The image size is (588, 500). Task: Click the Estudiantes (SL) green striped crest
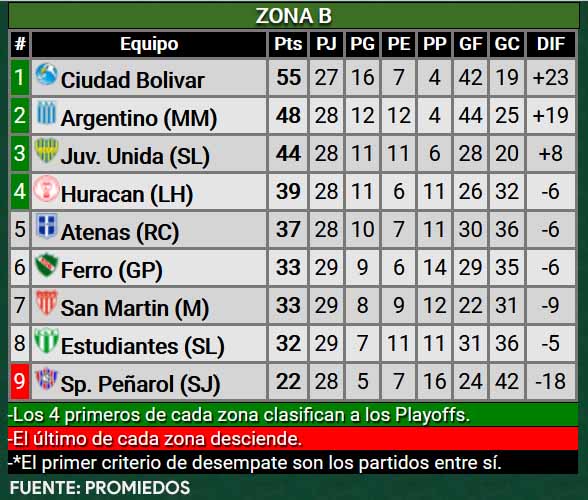46,340
